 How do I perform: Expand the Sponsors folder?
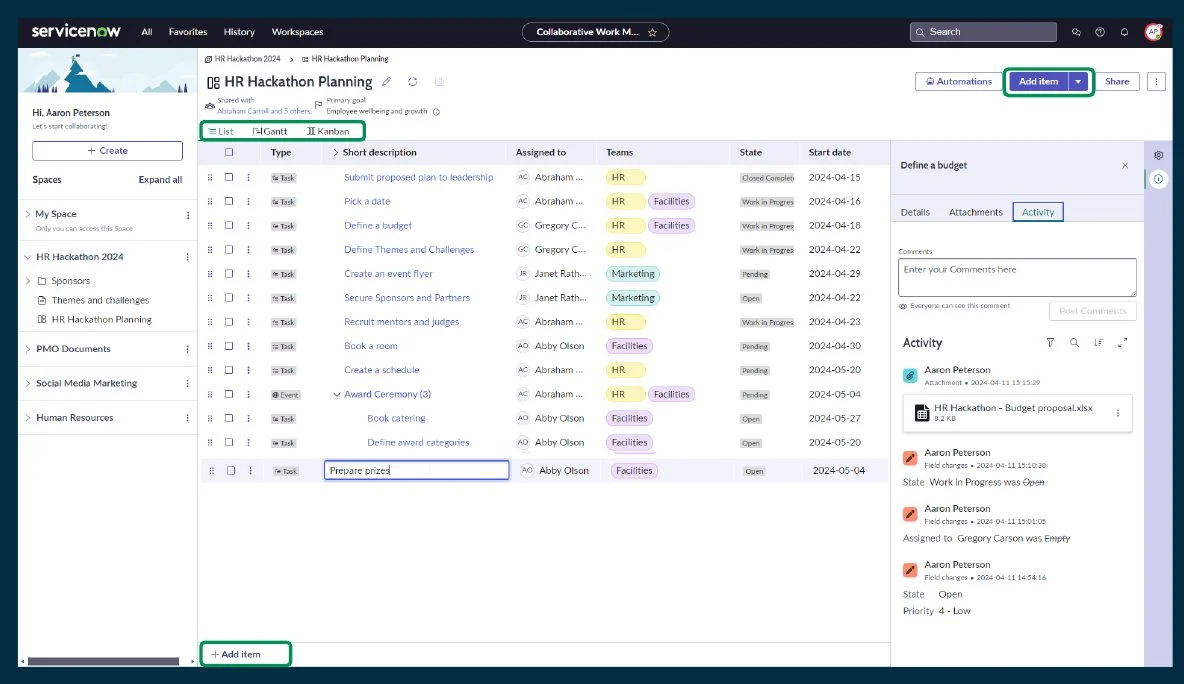tap(29, 281)
